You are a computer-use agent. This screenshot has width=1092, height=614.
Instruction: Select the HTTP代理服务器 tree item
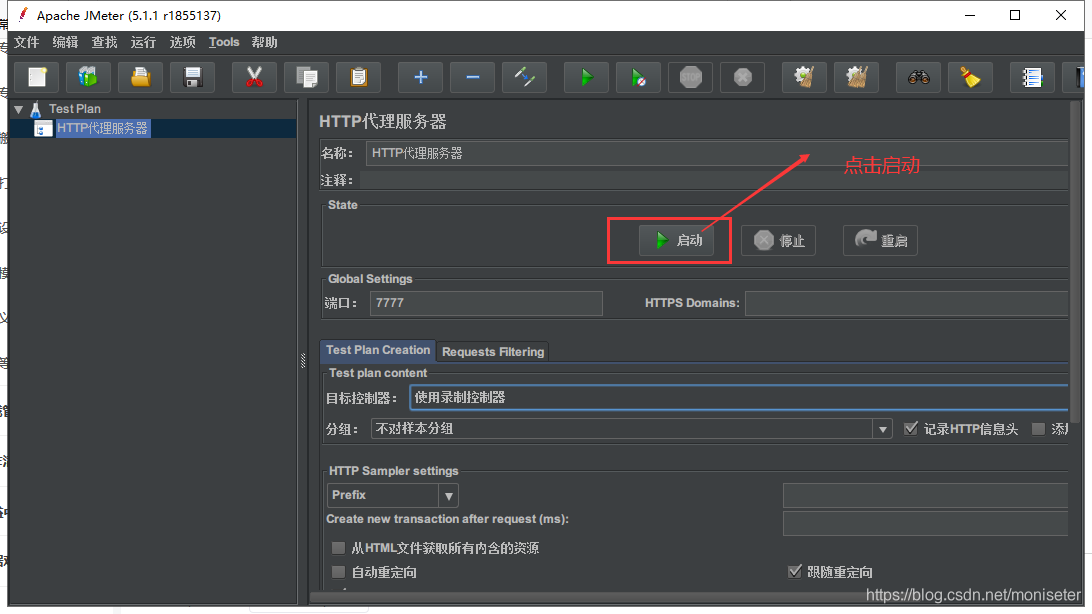coord(102,129)
